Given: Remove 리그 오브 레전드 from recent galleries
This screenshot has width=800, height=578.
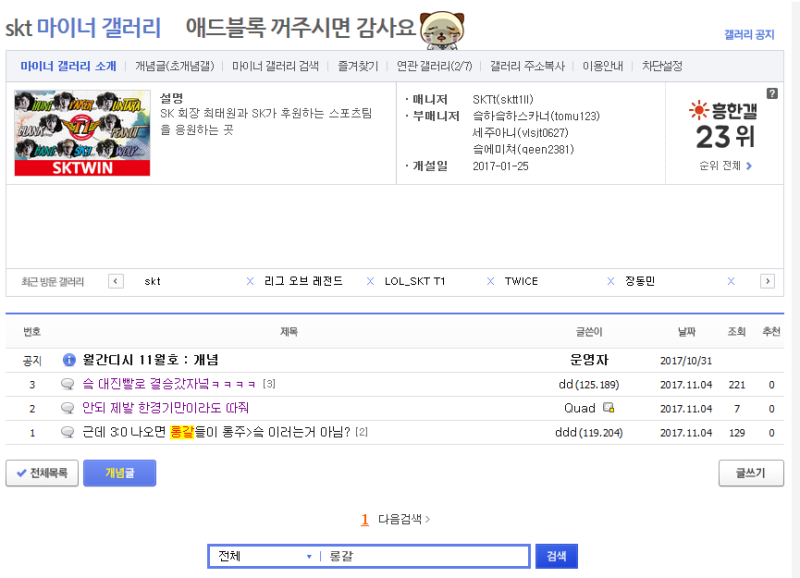Looking at the screenshot, I should [370, 281].
